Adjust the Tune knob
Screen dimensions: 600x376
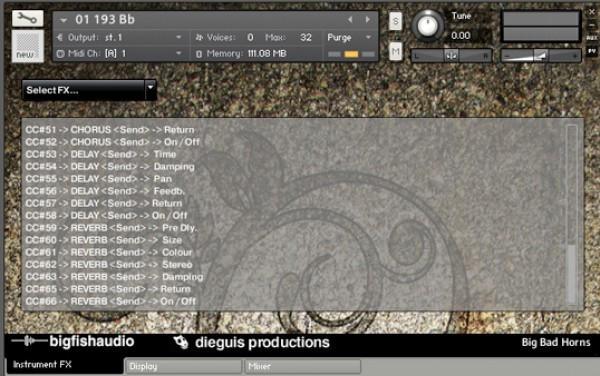(428, 25)
